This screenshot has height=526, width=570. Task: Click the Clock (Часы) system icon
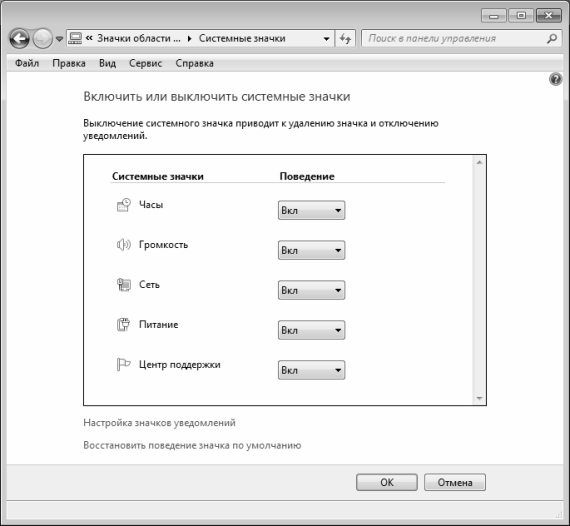point(124,205)
